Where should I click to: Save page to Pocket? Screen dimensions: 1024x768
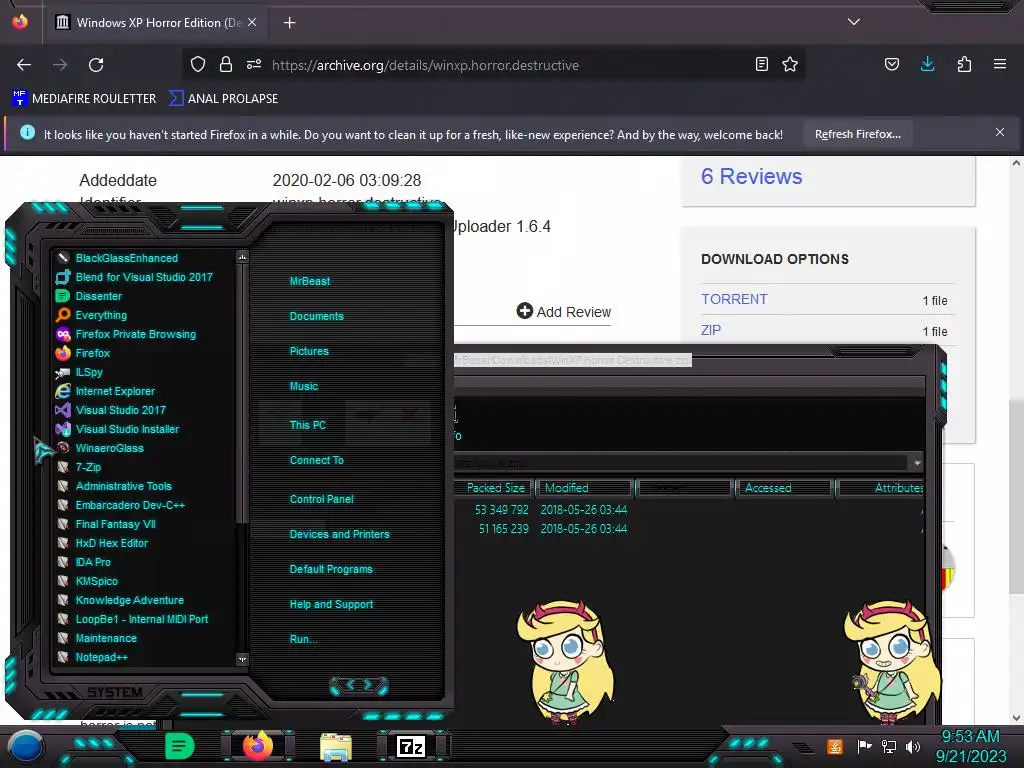pos(891,64)
